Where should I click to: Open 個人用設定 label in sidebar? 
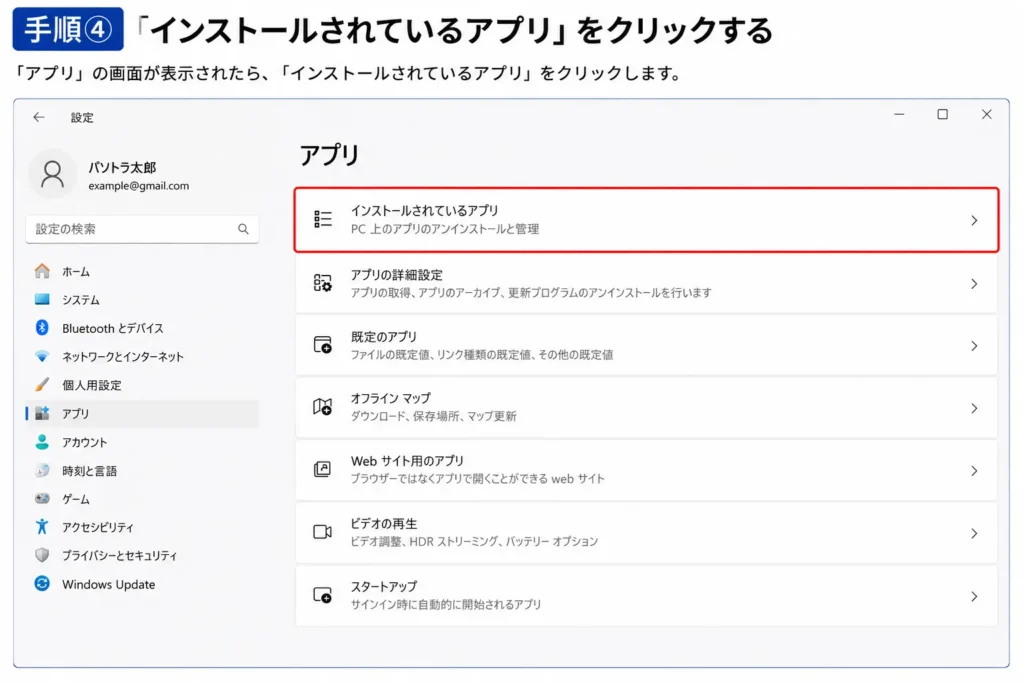coord(92,385)
